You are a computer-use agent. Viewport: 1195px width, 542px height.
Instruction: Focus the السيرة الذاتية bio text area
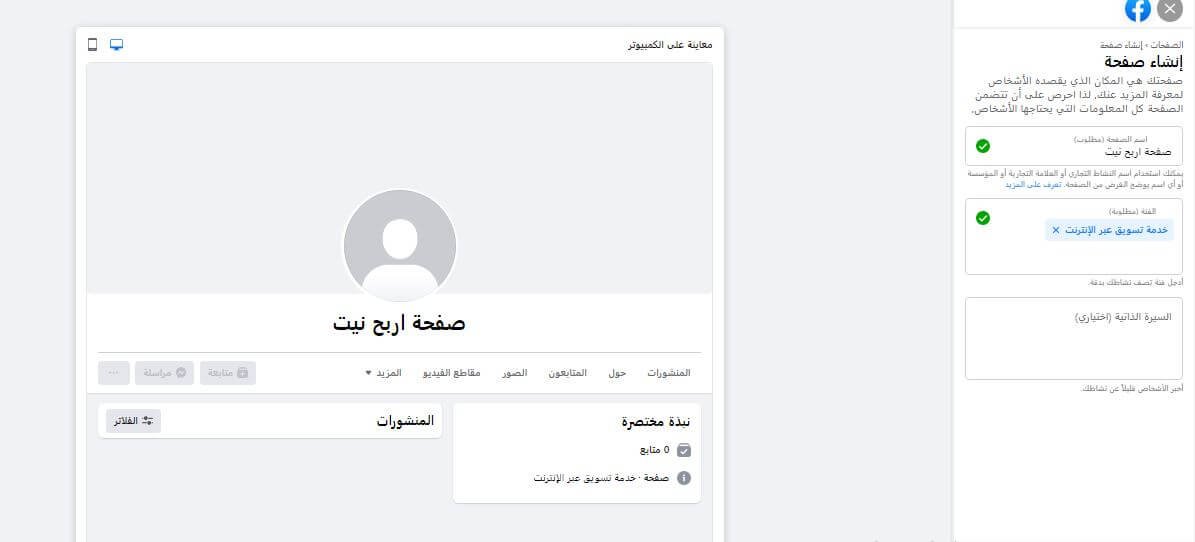click(x=1074, y=338)
